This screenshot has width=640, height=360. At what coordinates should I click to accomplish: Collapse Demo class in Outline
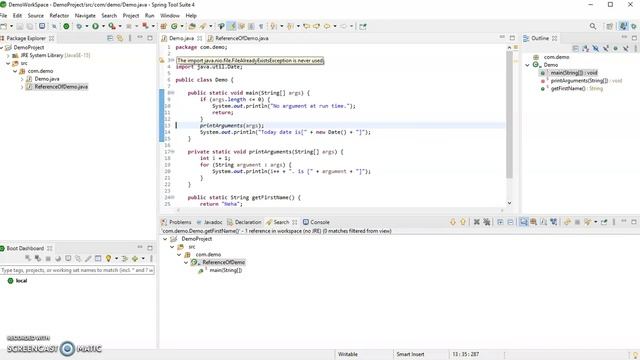pyautogui.click(x=527, y=65)
